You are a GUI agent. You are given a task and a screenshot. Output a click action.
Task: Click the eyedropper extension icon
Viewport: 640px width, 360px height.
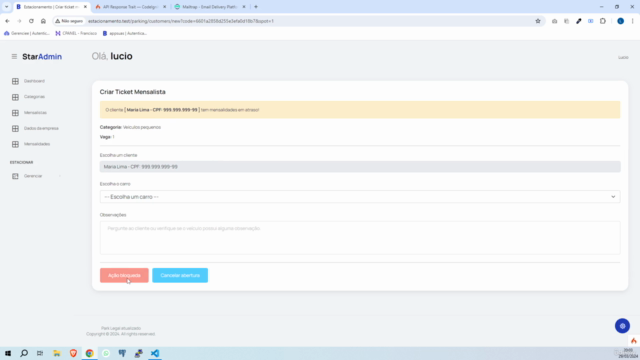[x=578, y=21]
